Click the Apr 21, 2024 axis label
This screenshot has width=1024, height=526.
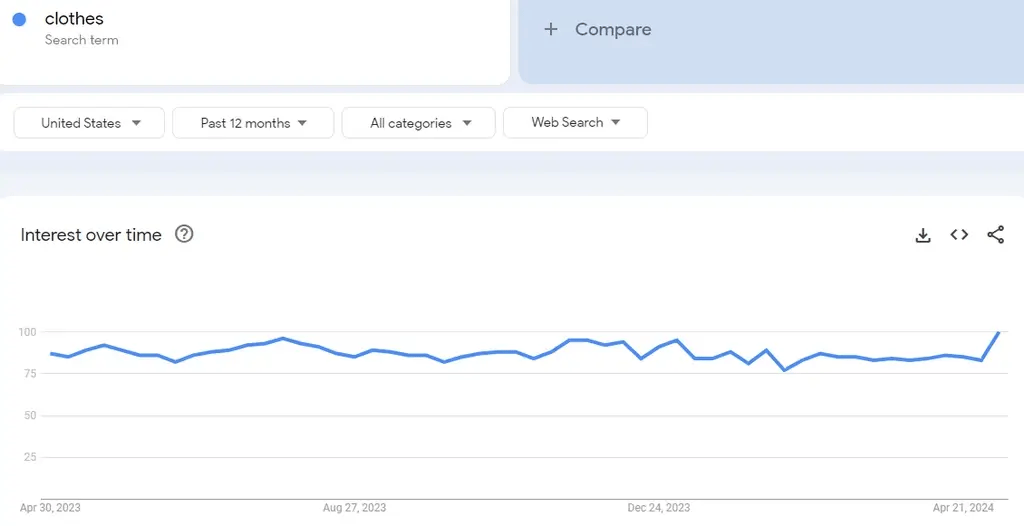pos(963,508)
